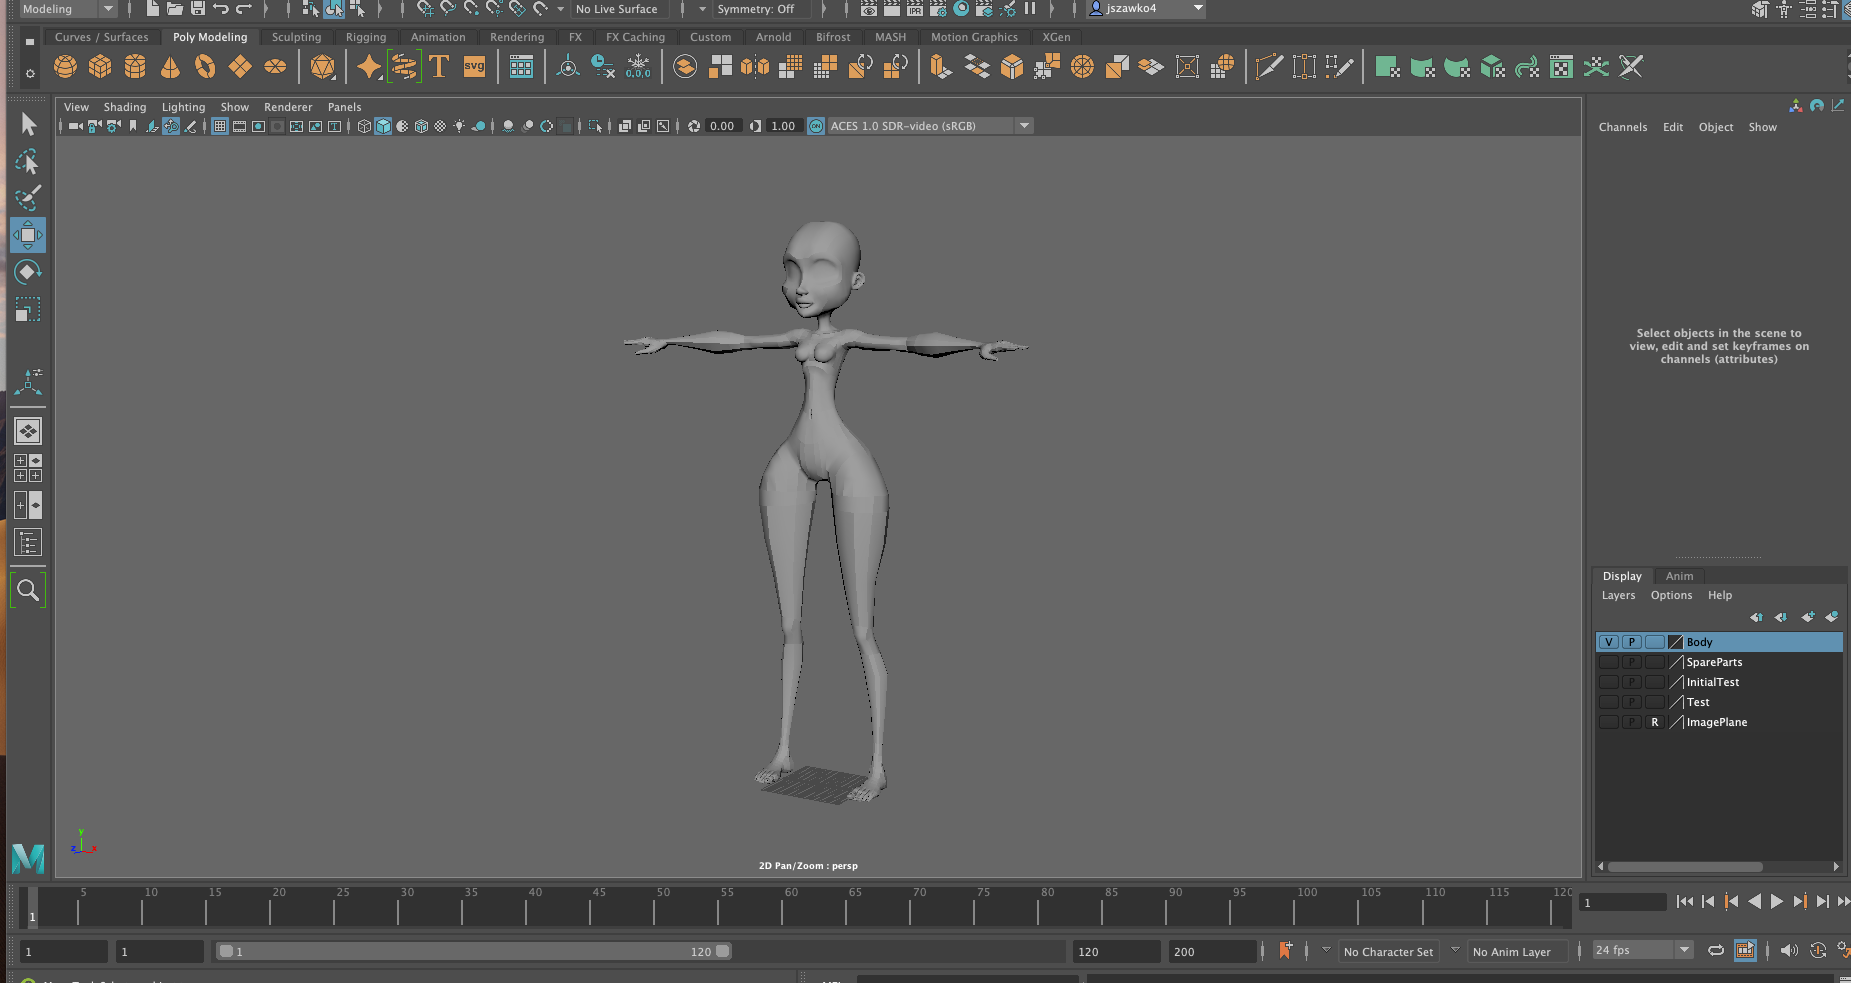Screen dimensions: 1851x983
Task: Open the ACES color space dropdown
Action: tap(1024, 126)
